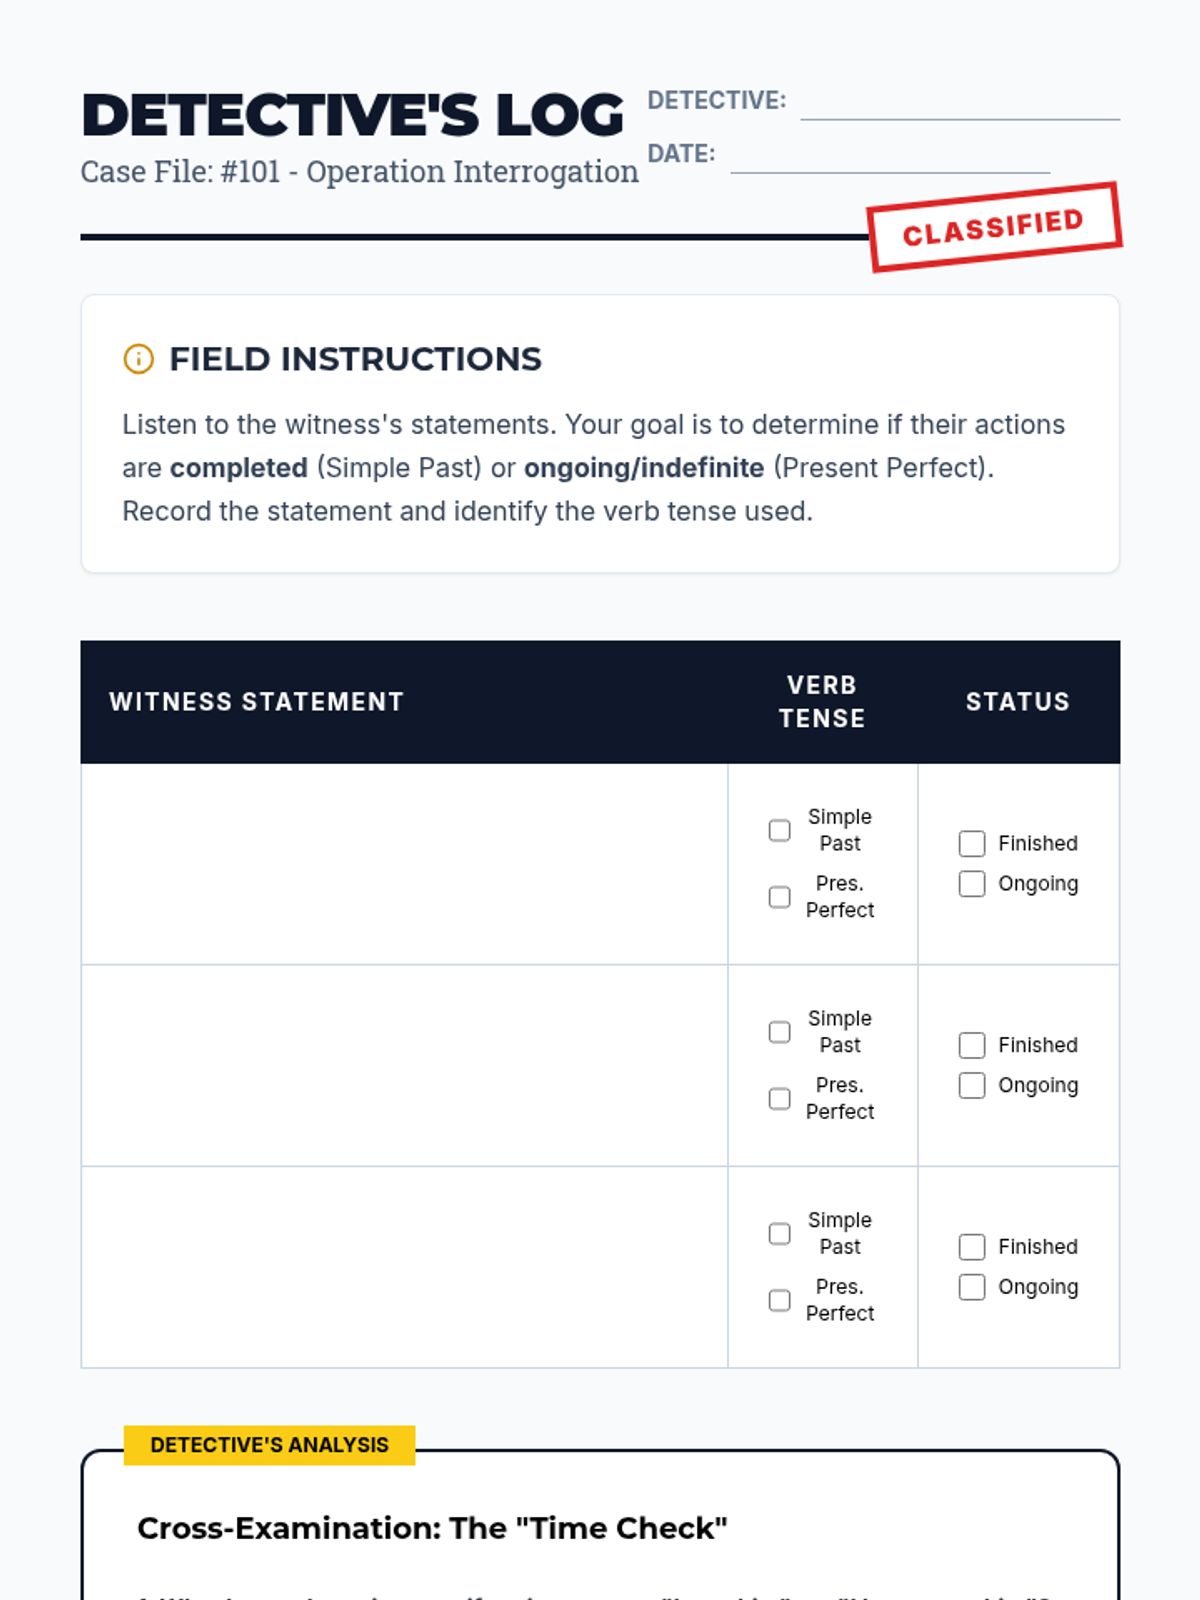Mark first statement as Finished

972,844
